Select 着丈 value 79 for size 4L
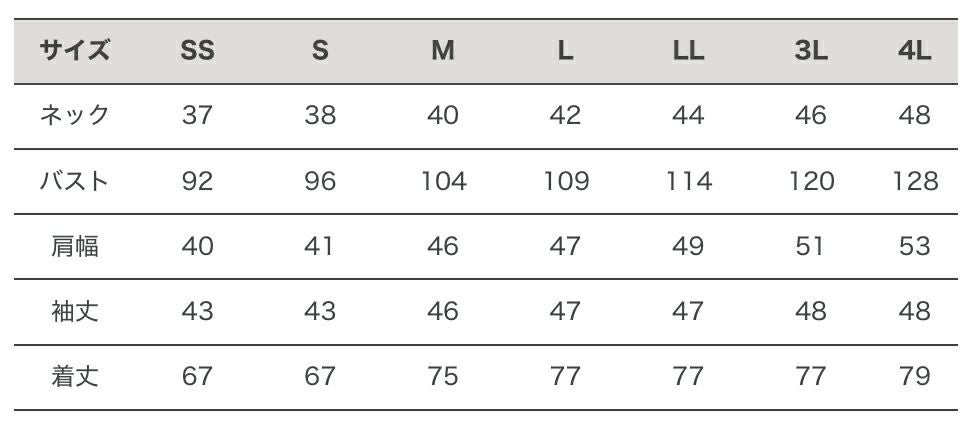The image size is (972, 428). coord(915,376)
